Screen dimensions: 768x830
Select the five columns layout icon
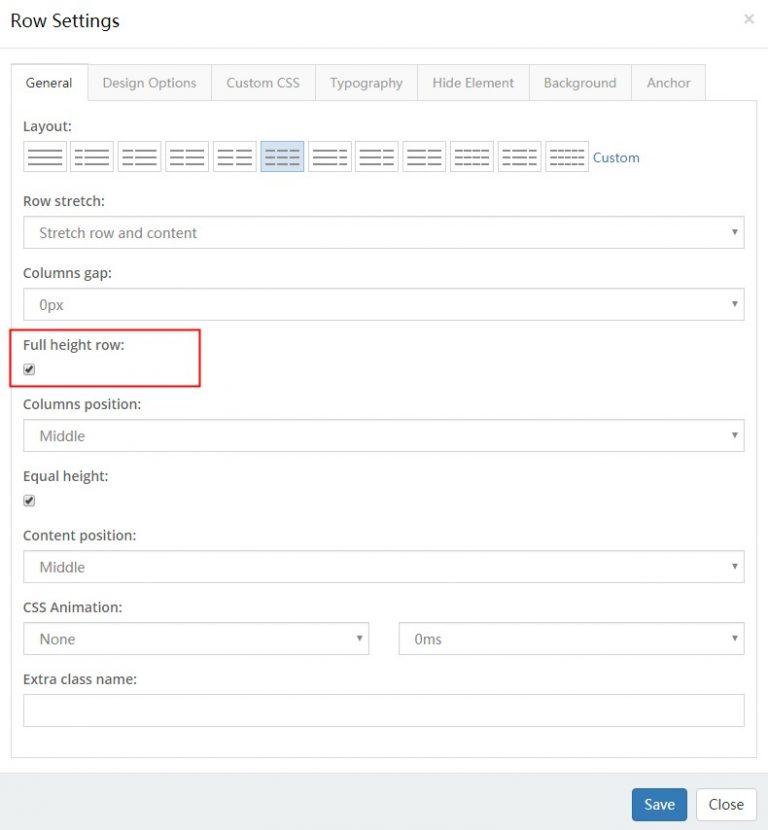(567, 156)
